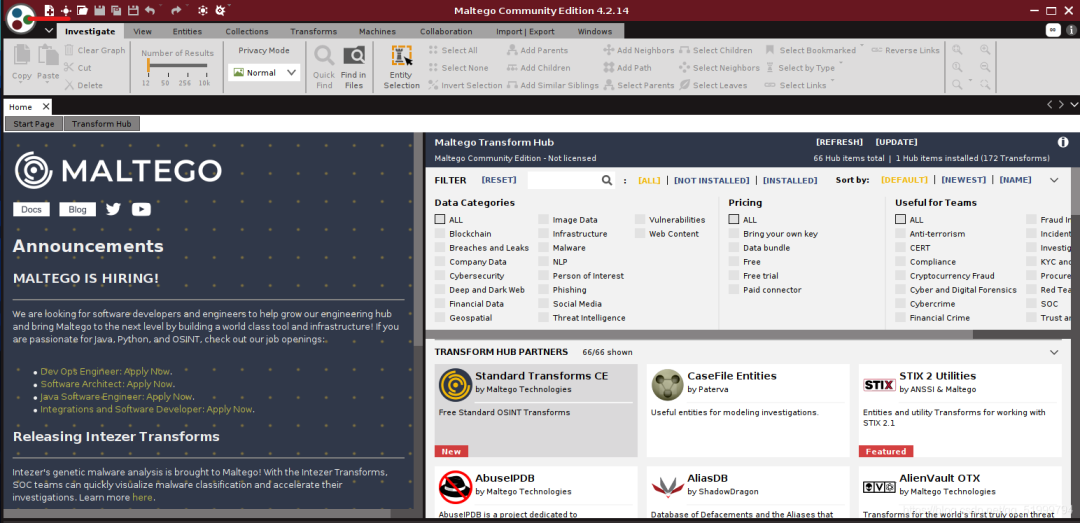Screen dimensions: 1080x523
Task: Click Select Leaves in the ribbon
Action: click(713, 85)
